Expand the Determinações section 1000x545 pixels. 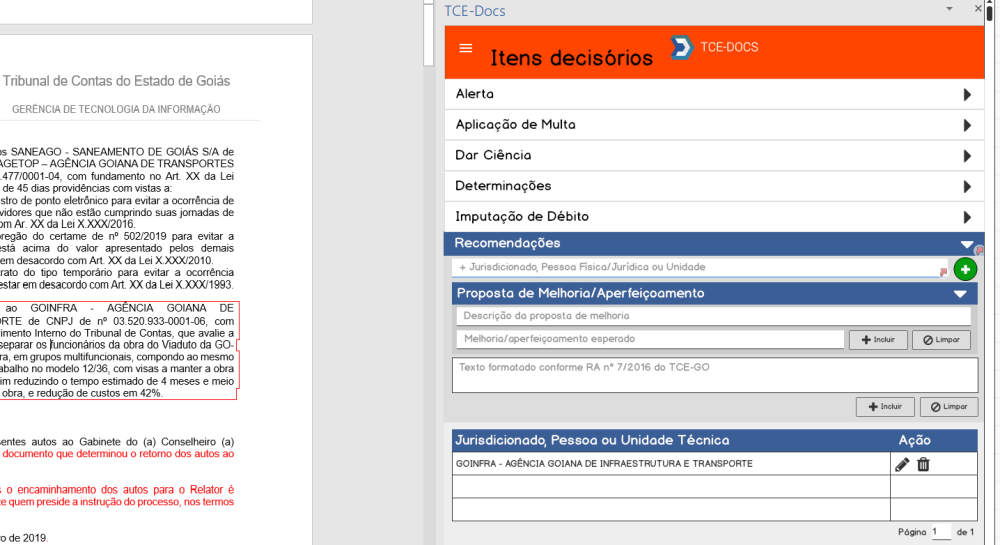966,186
